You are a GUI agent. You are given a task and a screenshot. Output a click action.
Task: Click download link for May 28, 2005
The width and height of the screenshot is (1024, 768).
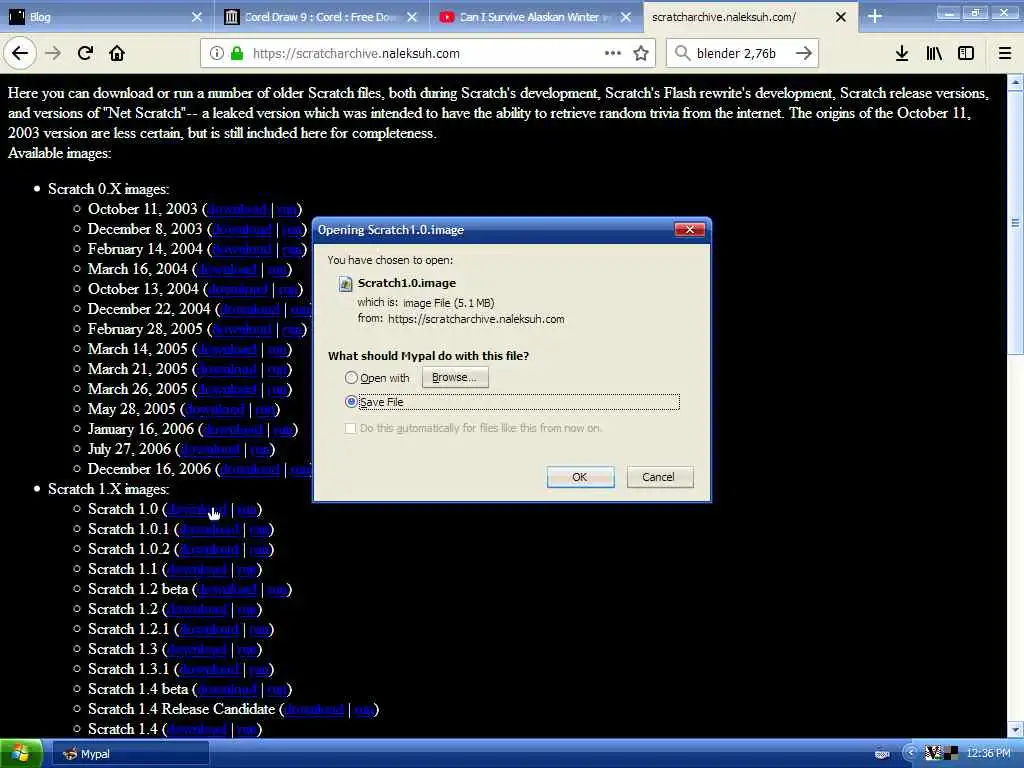pos(215,409)
